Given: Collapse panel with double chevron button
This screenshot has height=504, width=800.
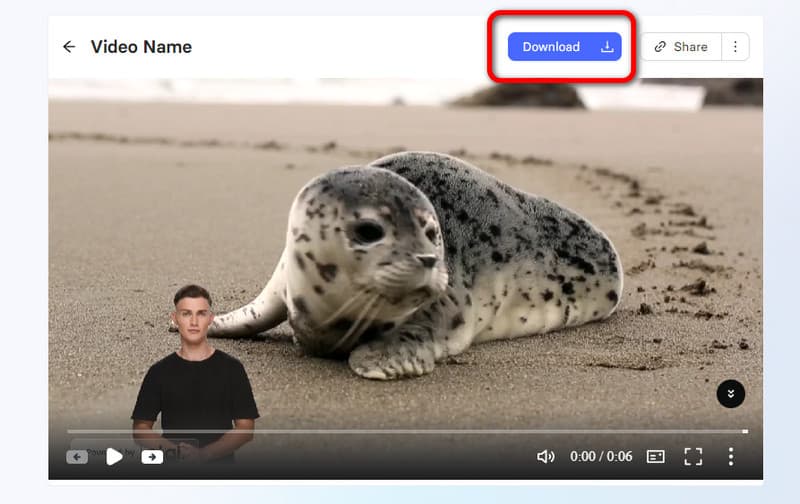Looking at the screenshot, I should point(731,394).
